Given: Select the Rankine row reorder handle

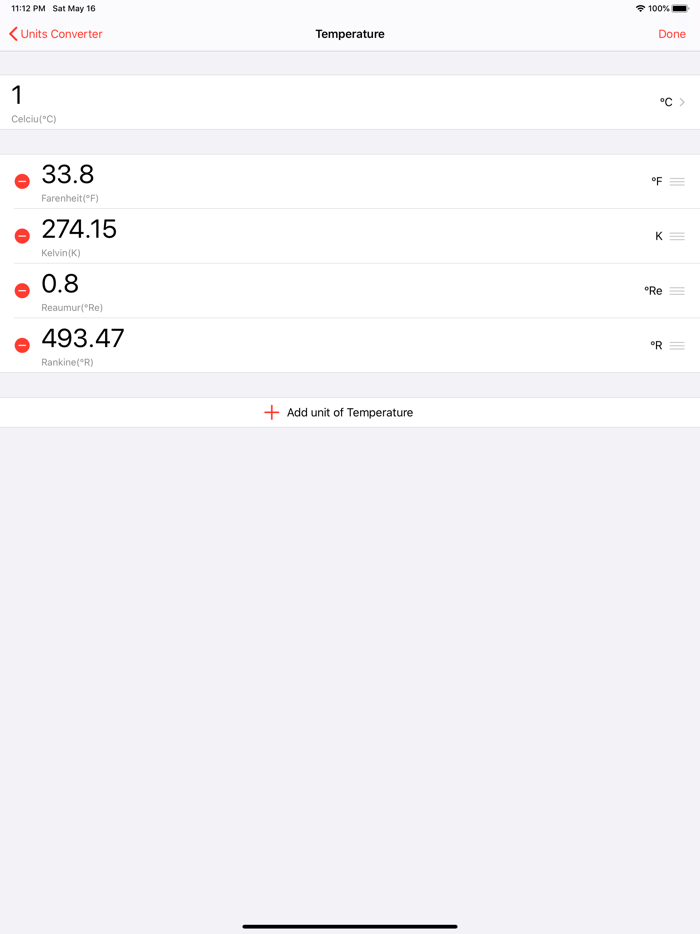Looking at the screenshot, I should coord(676,344).
